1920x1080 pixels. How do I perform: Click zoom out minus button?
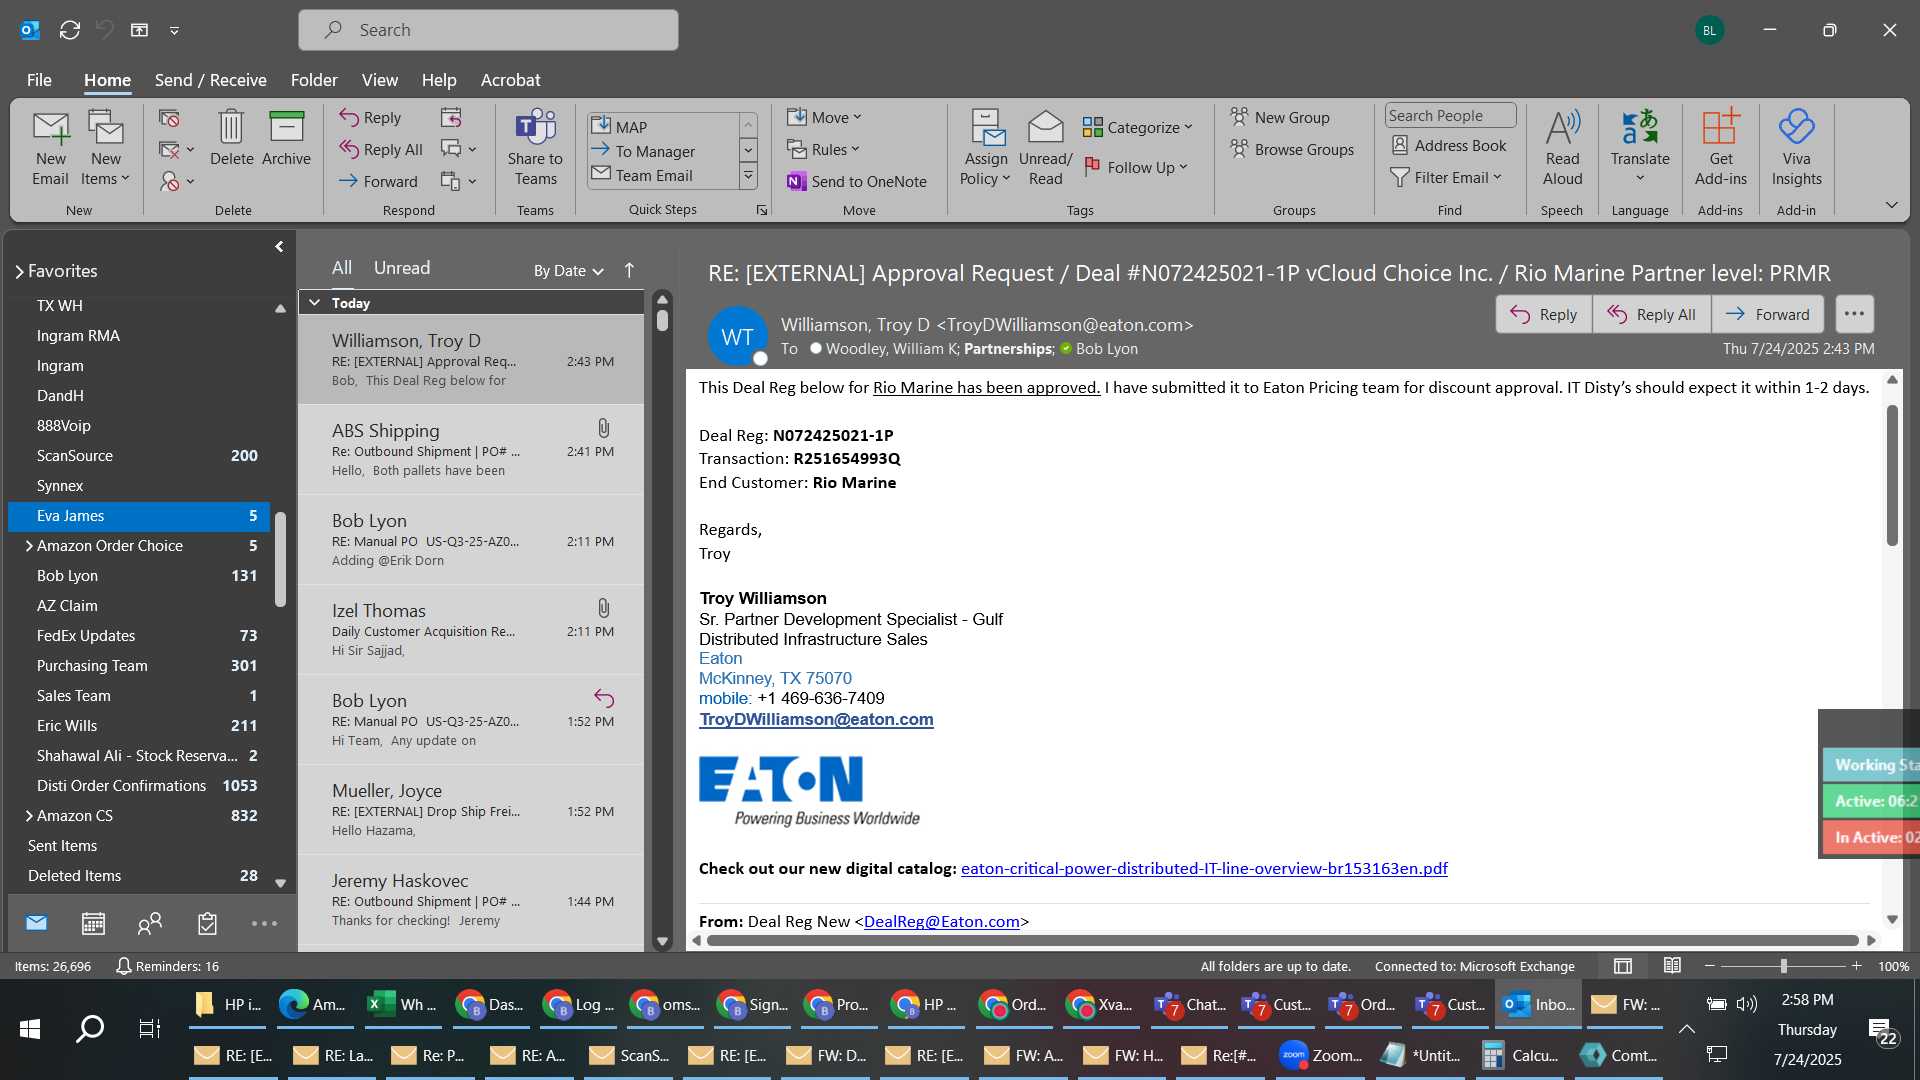[1710, 966]
